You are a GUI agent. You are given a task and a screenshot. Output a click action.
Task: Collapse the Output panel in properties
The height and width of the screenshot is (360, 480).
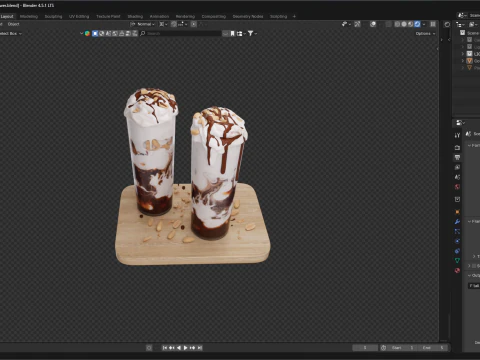[x=469, y=276]
